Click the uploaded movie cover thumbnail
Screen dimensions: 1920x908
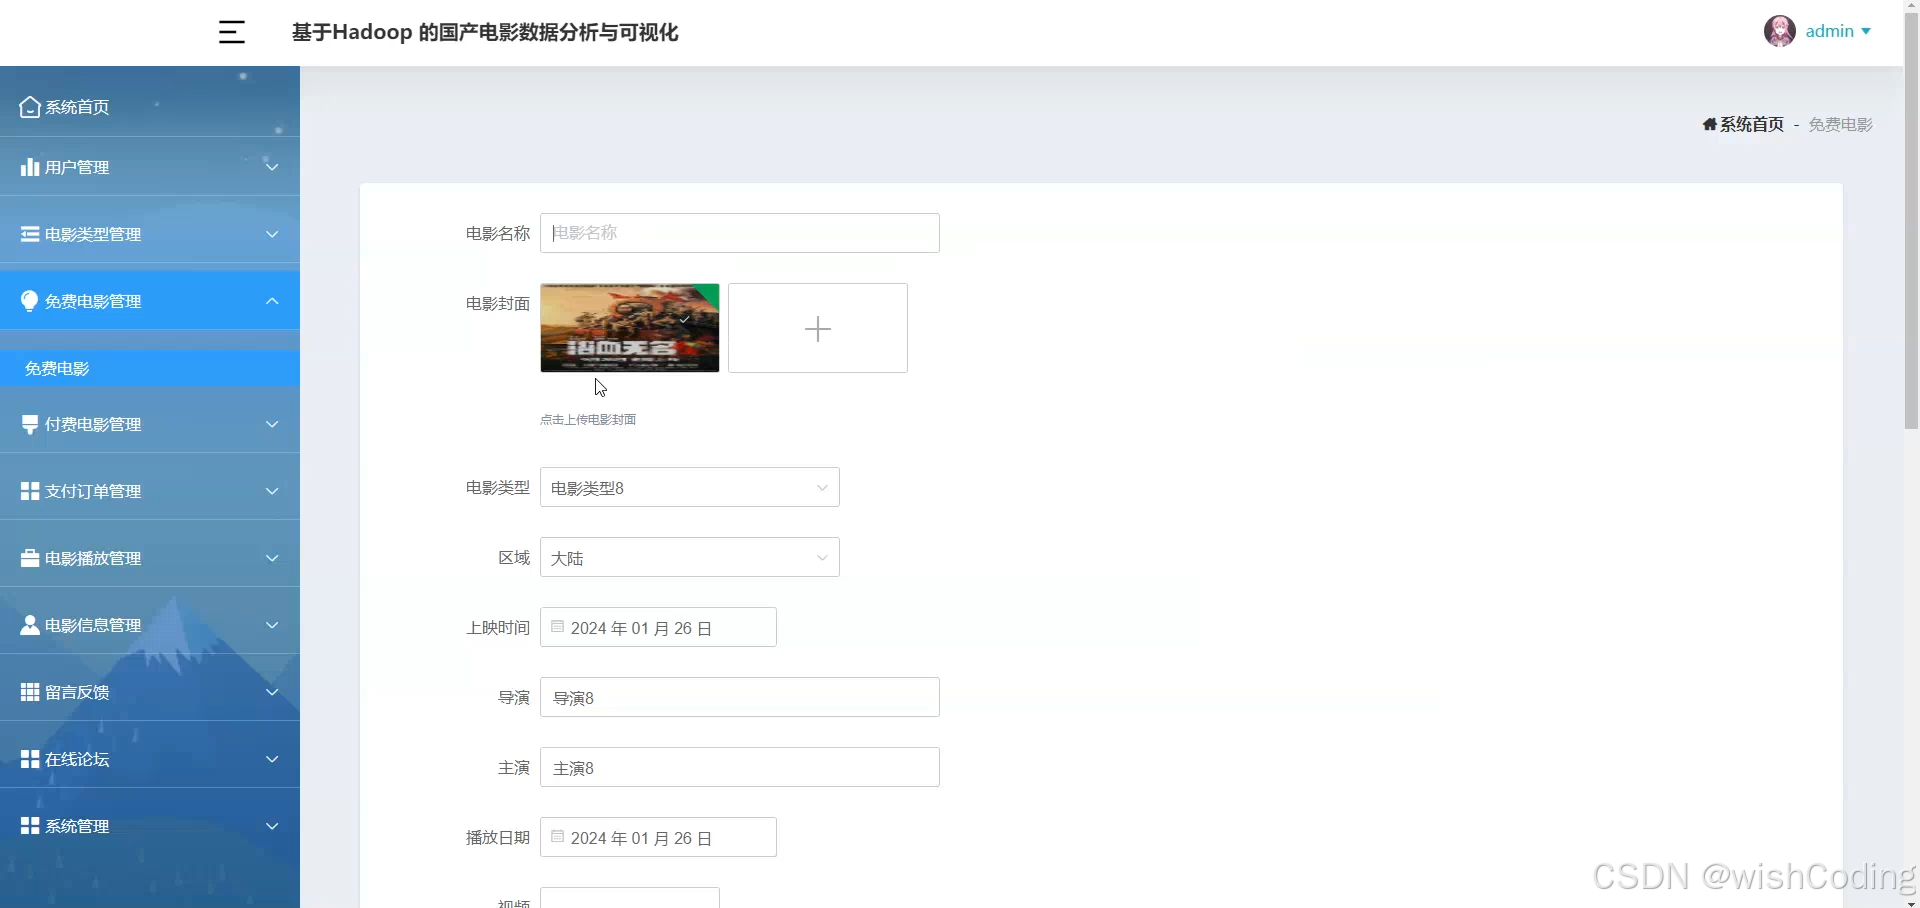click(628, 328)
